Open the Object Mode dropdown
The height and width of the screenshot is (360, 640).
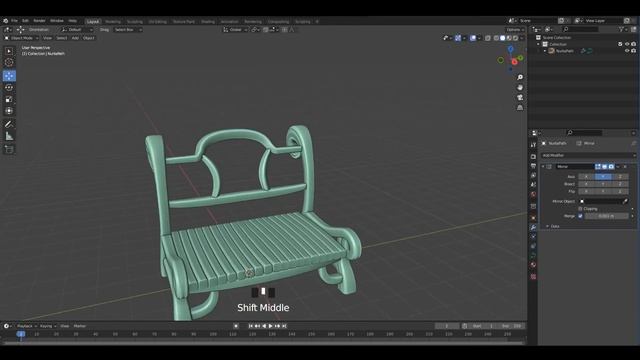[x=21, y=38]
